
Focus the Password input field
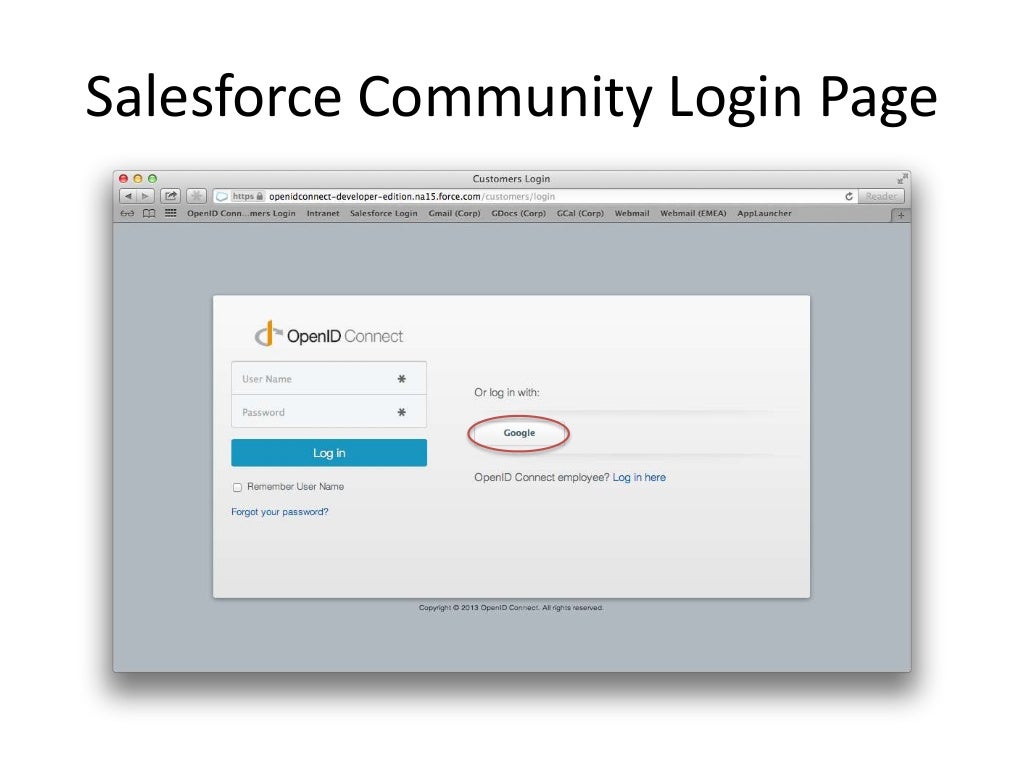tap(329, 412)
